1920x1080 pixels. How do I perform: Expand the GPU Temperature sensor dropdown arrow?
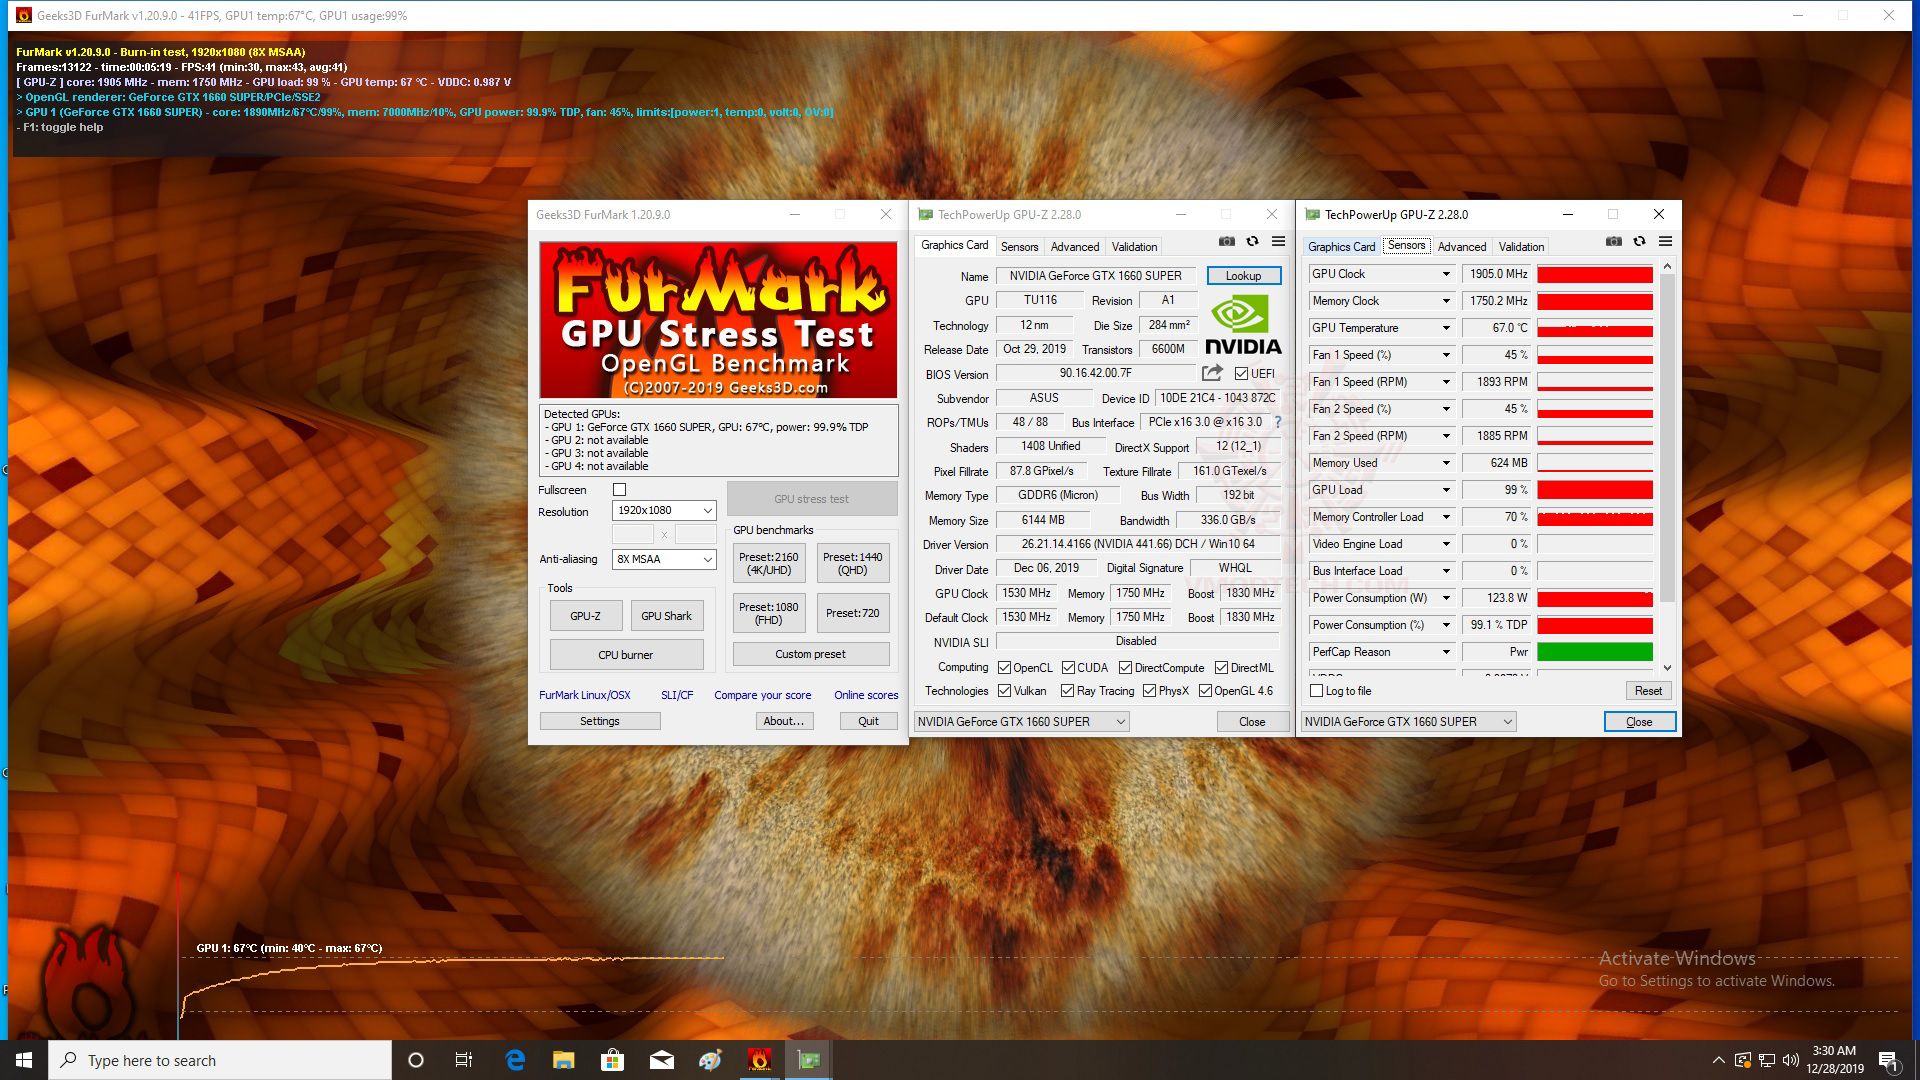click(1445, 328)
